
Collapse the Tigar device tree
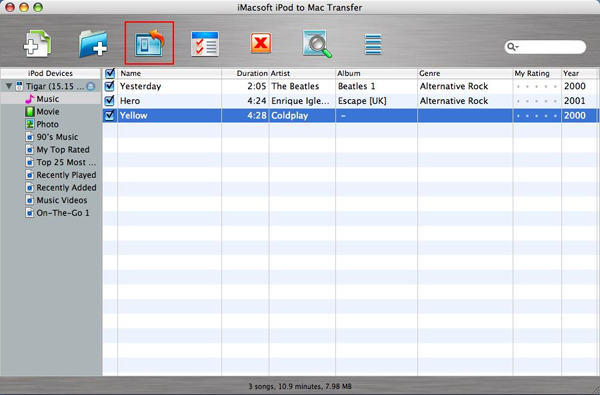8,87
